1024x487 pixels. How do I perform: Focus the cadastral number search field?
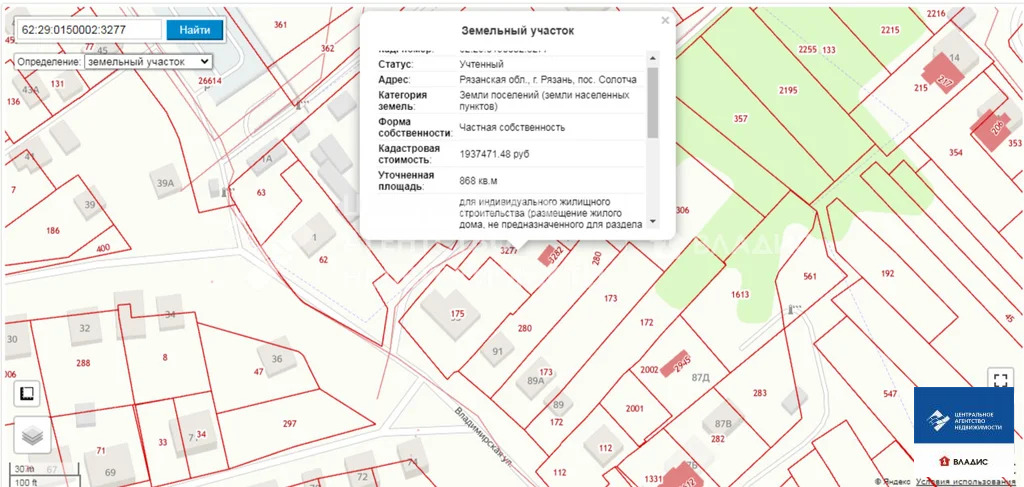[x=90, y=29]
